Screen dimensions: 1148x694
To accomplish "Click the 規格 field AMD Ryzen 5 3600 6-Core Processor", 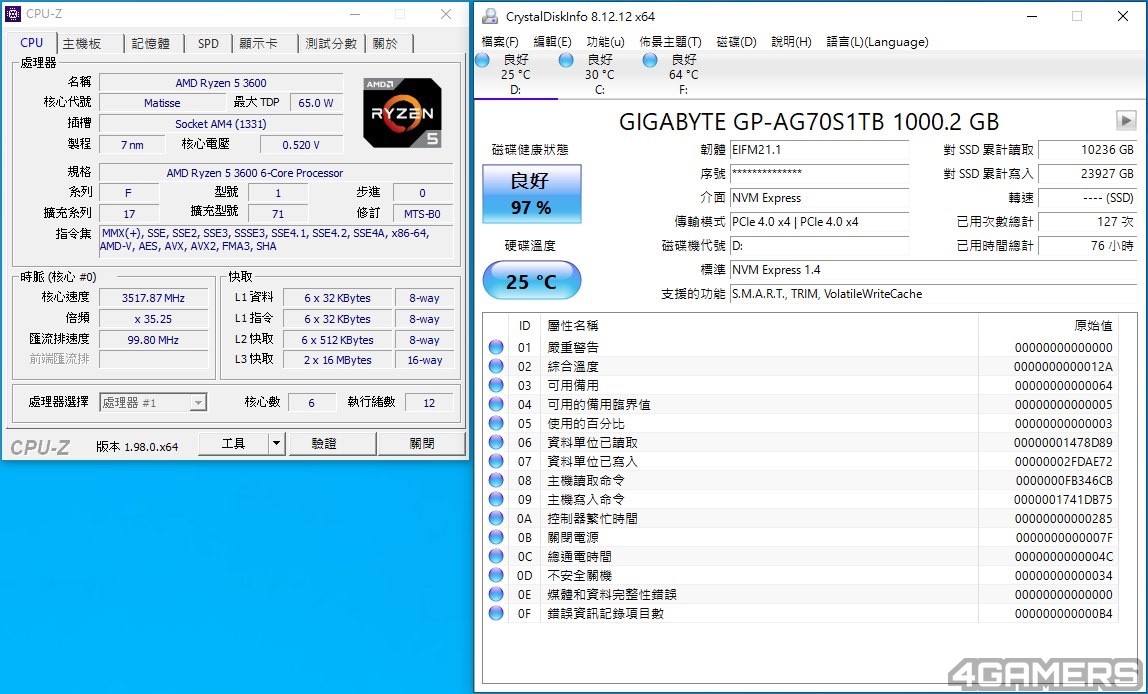I will point(276,173).
